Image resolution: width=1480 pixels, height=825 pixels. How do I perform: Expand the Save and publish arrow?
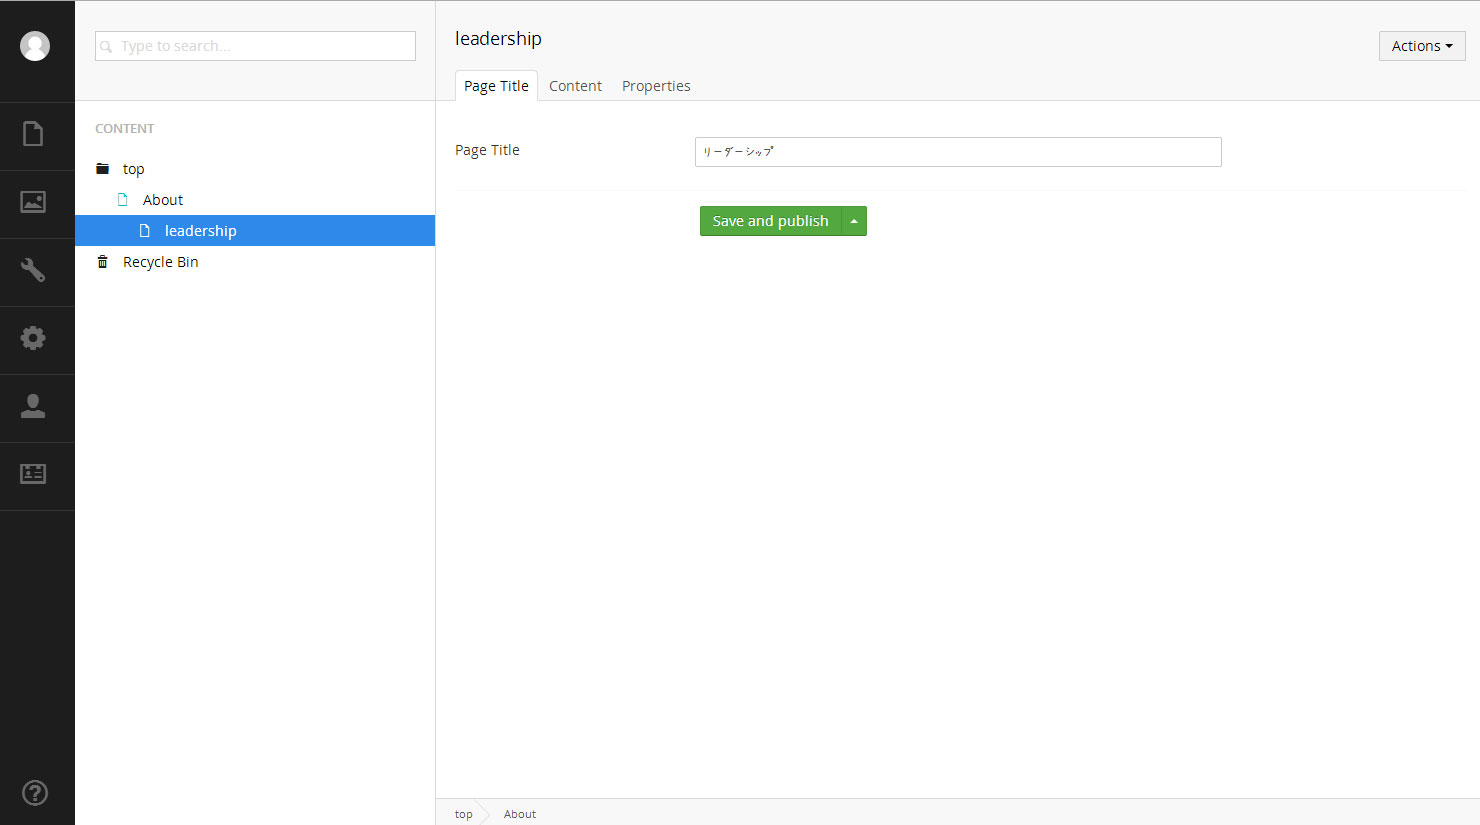point(854,221)
